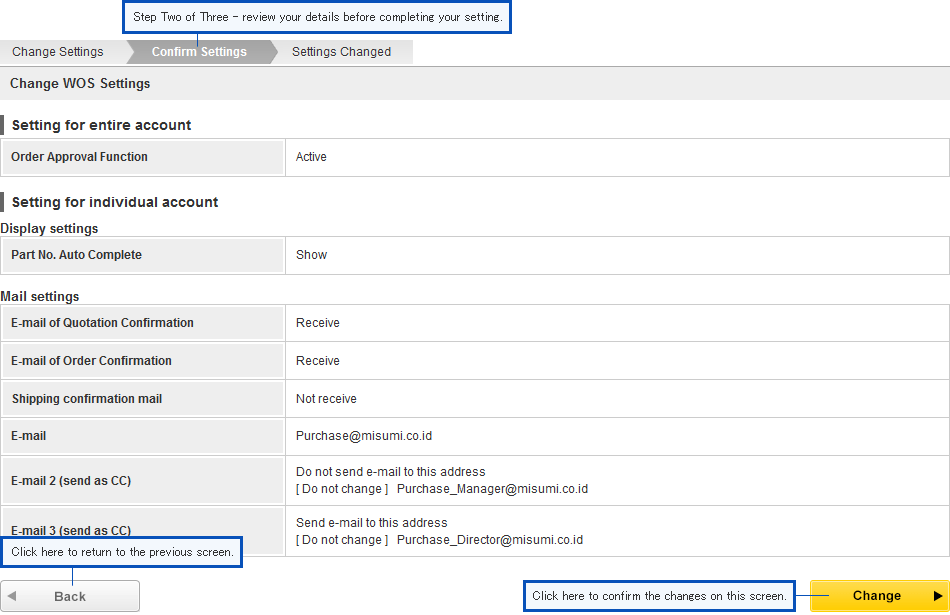
Task: Click the confirm the changes tooltip
Action: pos(659,596)
